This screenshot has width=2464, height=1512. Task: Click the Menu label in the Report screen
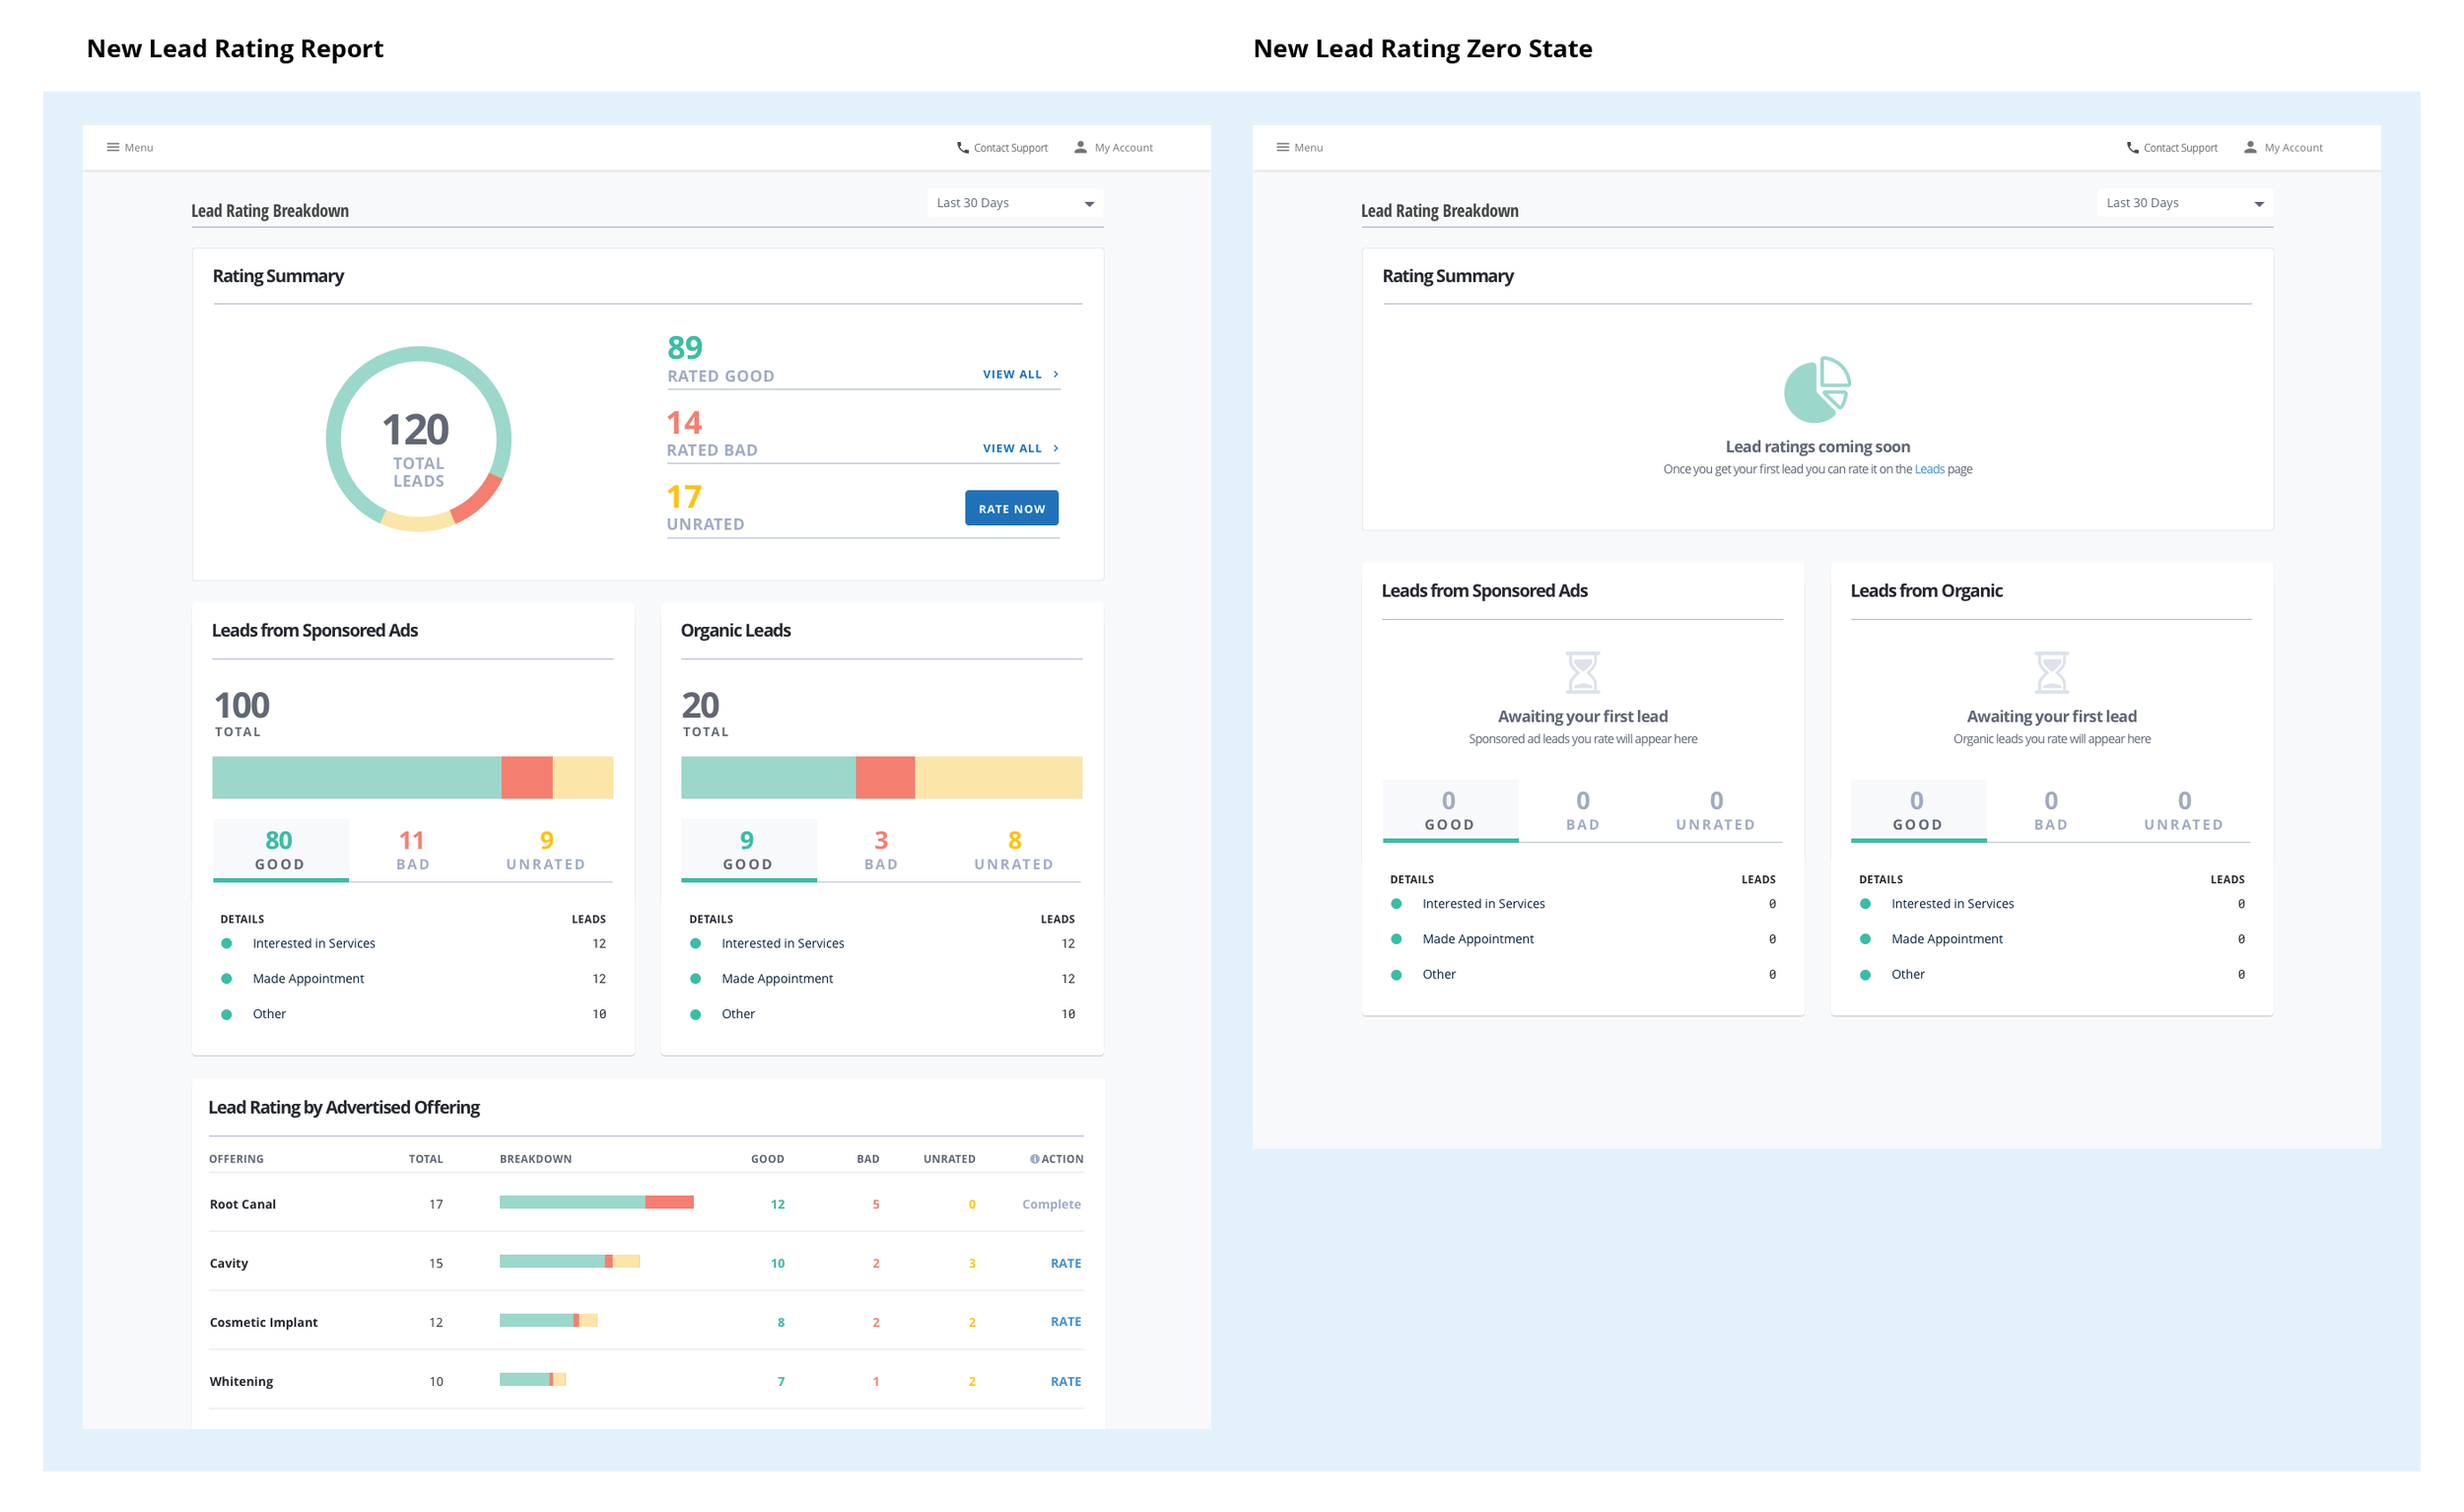(139, 147)
